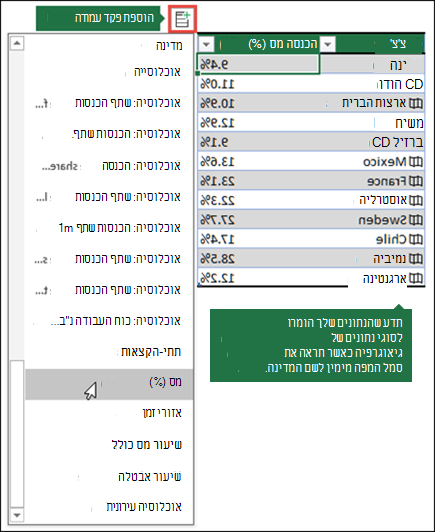
Task: Open the filter dropdown of the country column header
Action: 328,44
